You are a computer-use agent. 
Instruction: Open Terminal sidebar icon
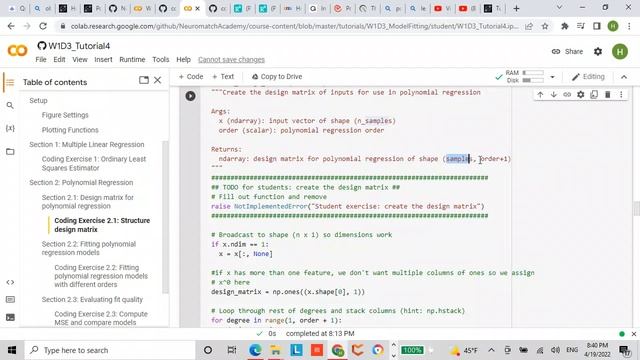pyautogui.click(x=10, y=317)
